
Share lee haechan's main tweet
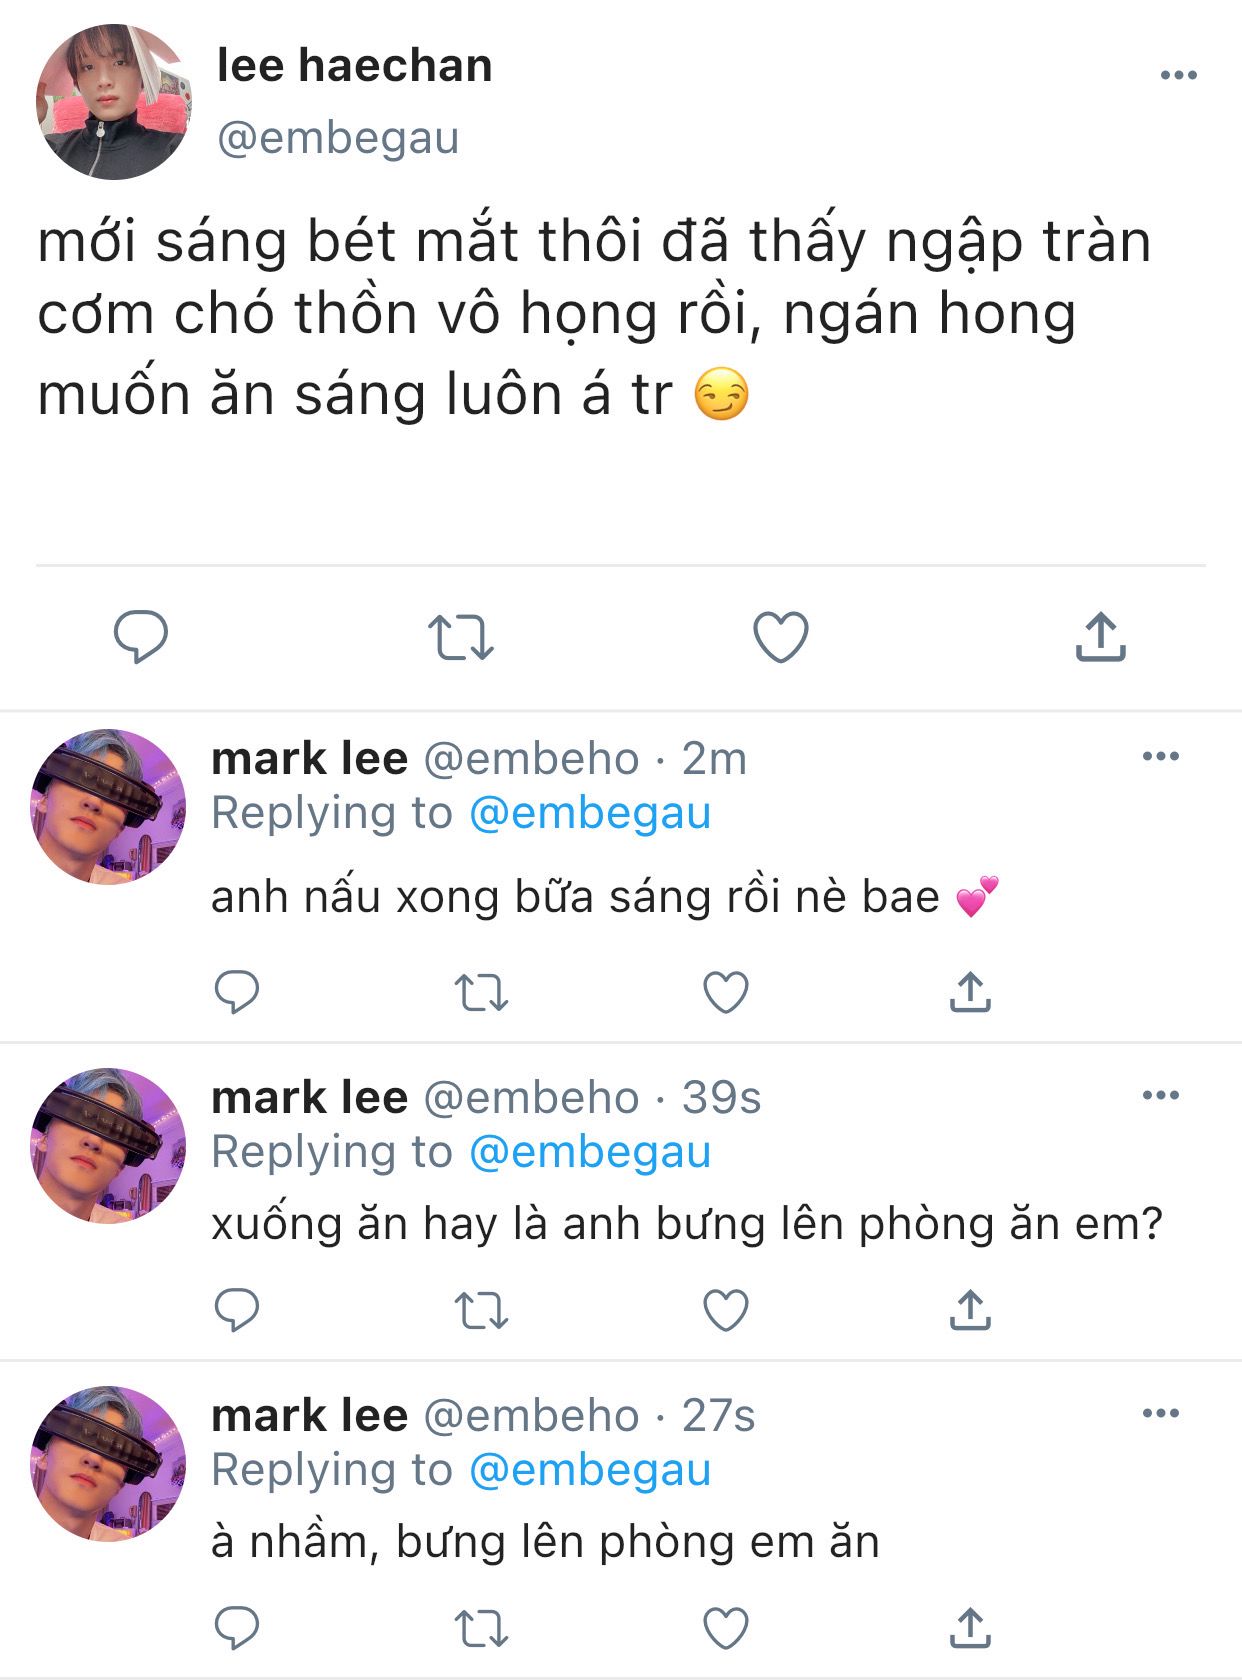tap(1100, 637)
